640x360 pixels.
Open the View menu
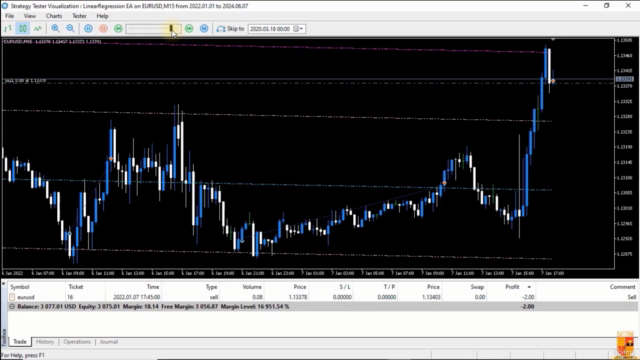click(30, 16)
